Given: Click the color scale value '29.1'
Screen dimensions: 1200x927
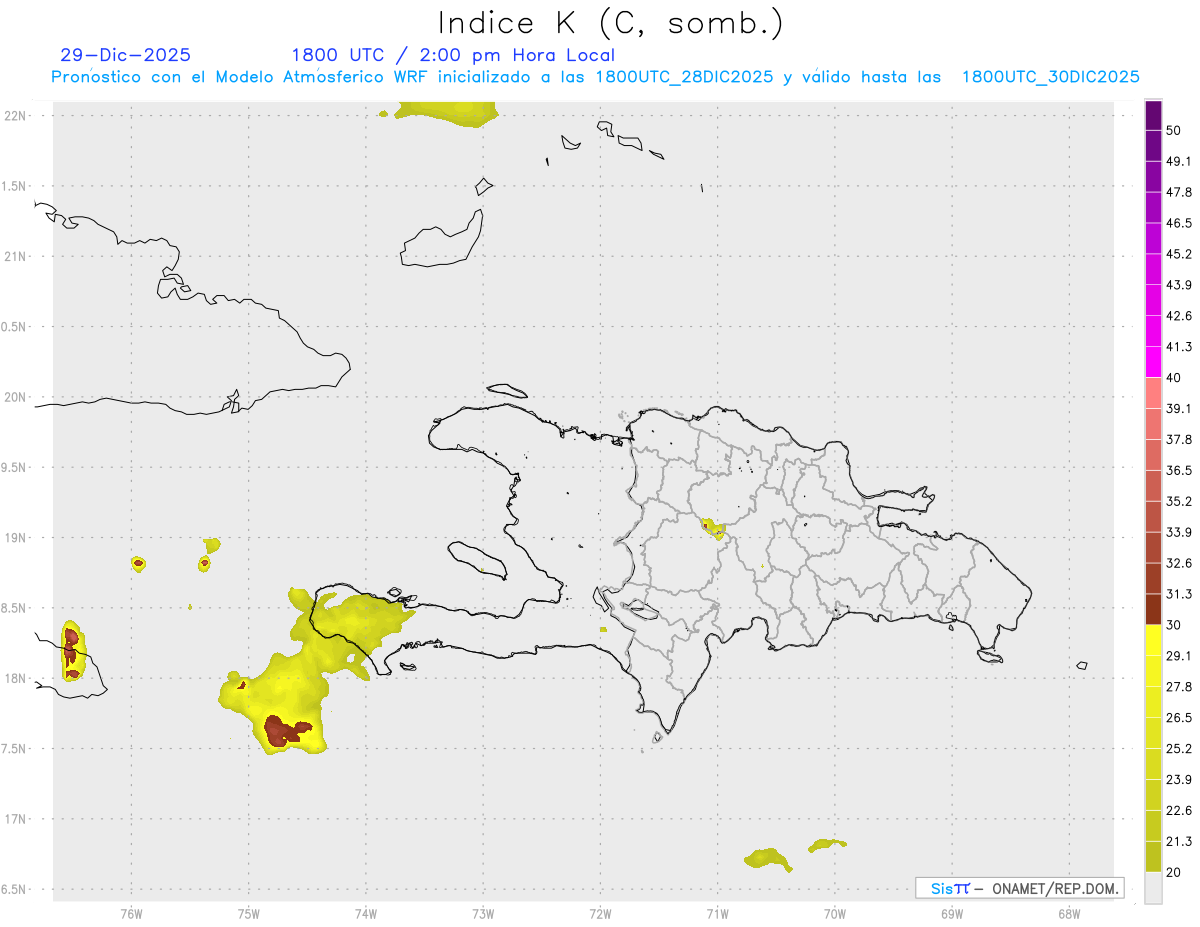Looking at the screenshot, I should pyautogui.click(x=1179, y=656).
